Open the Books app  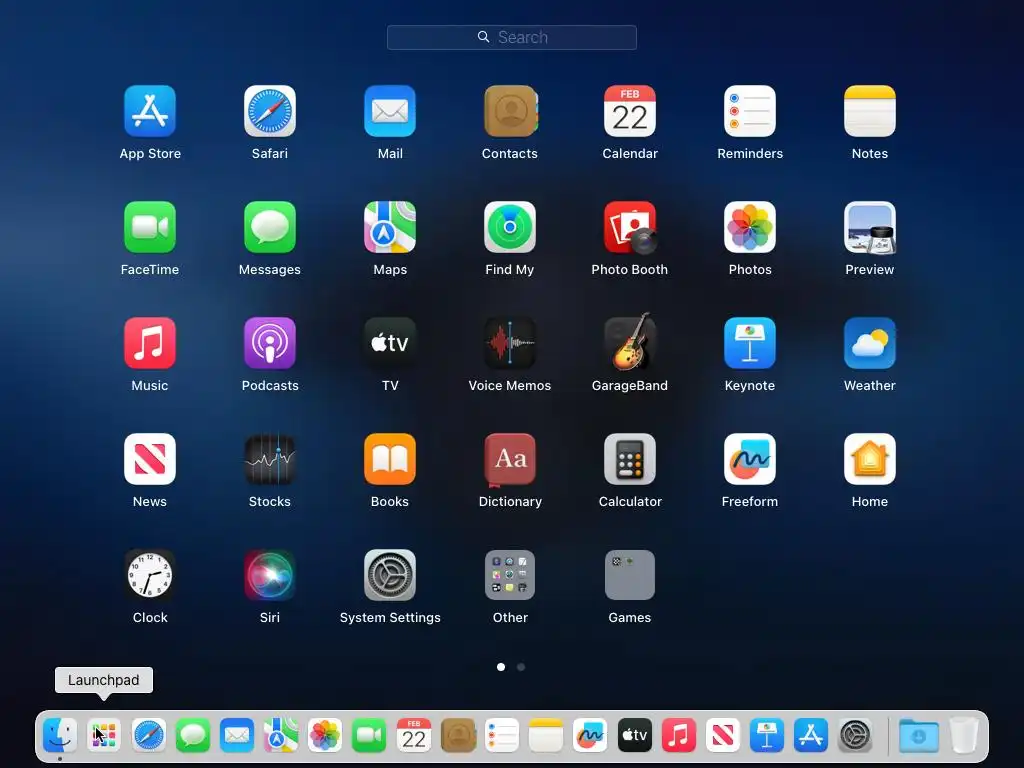pos(390,459)
